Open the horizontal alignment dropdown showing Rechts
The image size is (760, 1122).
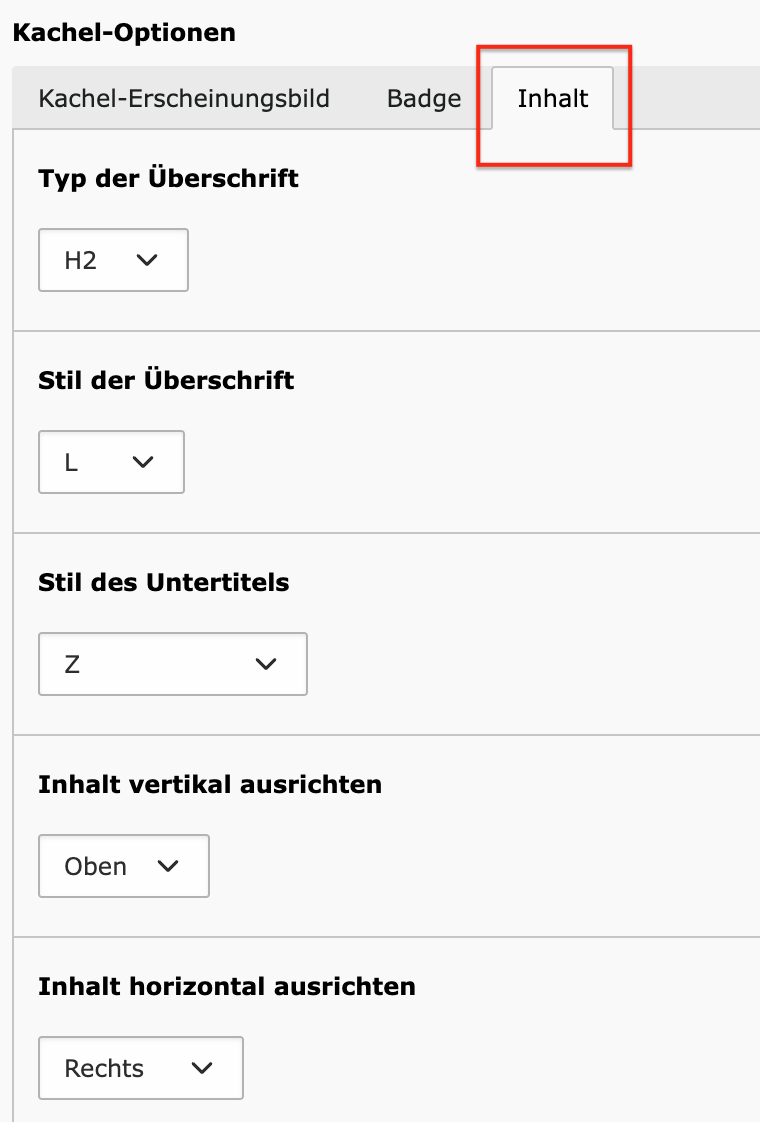click(x=140, y=1068)
